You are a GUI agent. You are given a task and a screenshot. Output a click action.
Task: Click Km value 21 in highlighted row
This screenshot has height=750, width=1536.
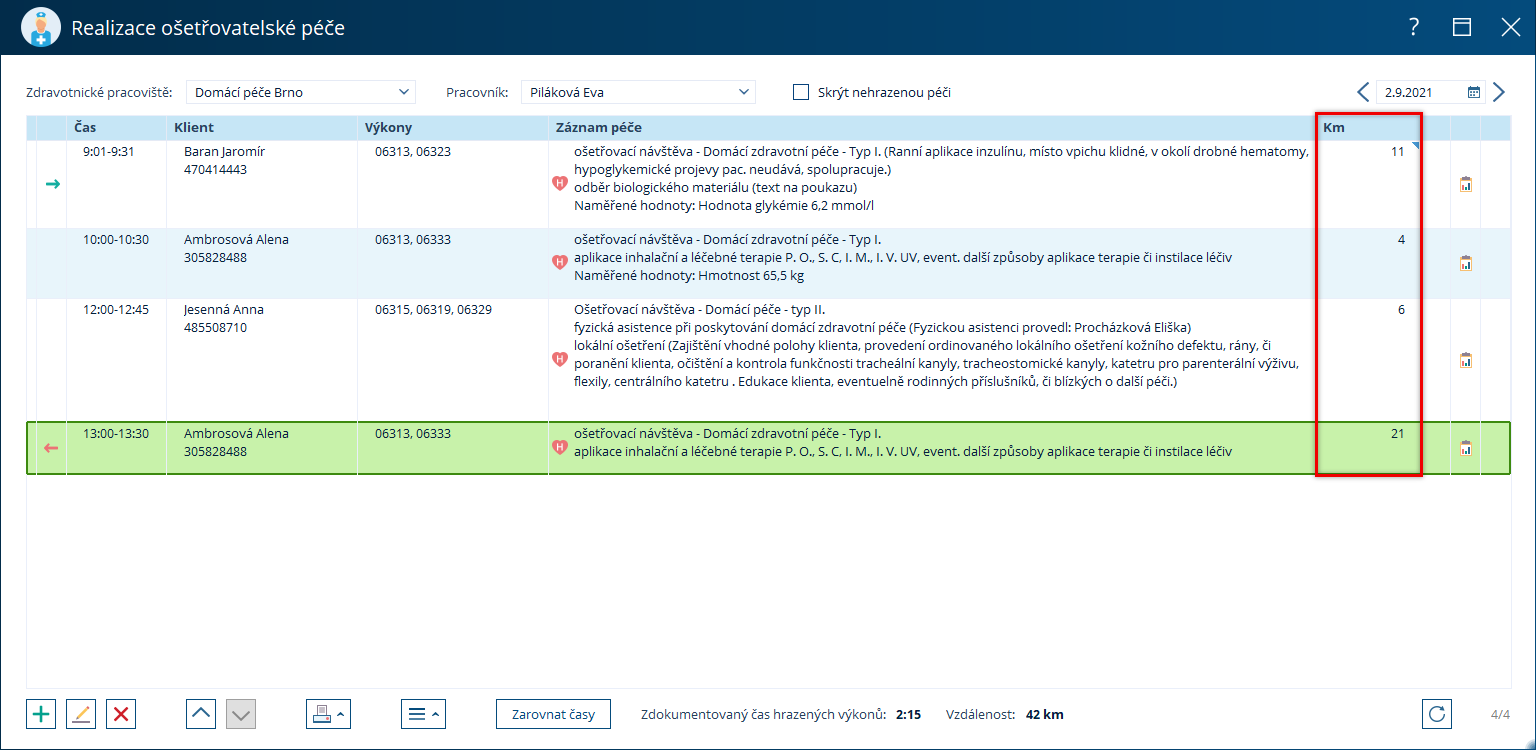[1397, 434]
